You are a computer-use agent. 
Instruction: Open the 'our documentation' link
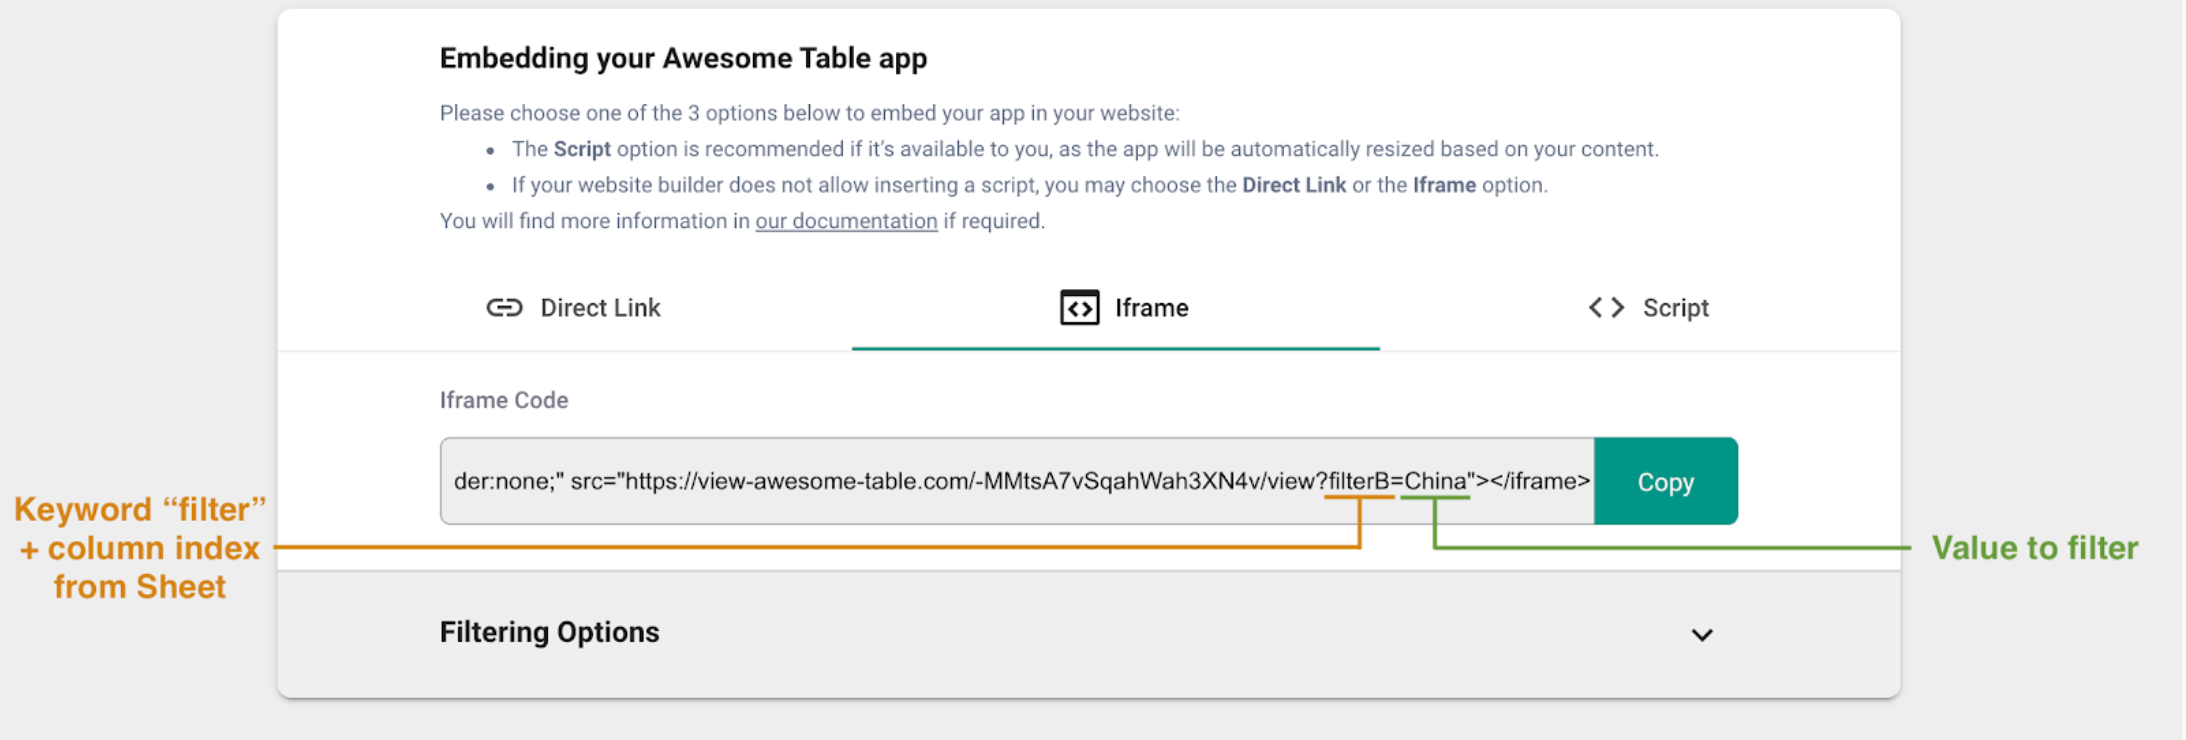click(x=846, y=221)
